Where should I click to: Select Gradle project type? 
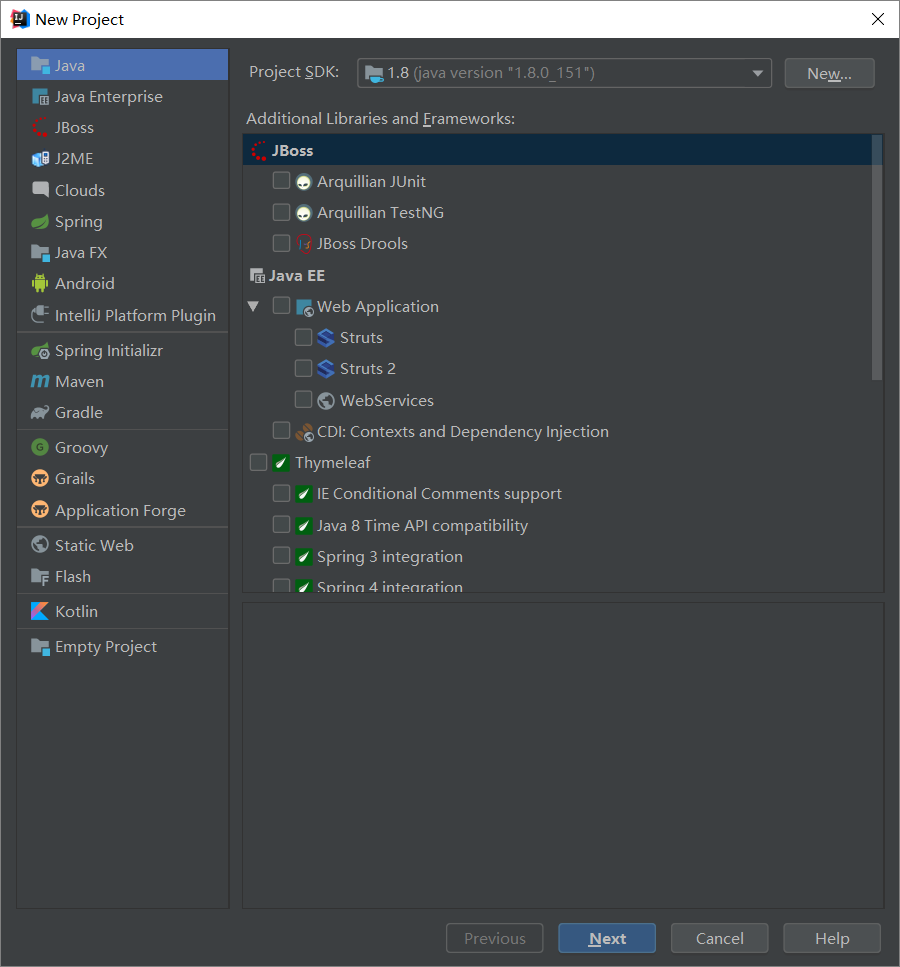click(x=123, y=413)
